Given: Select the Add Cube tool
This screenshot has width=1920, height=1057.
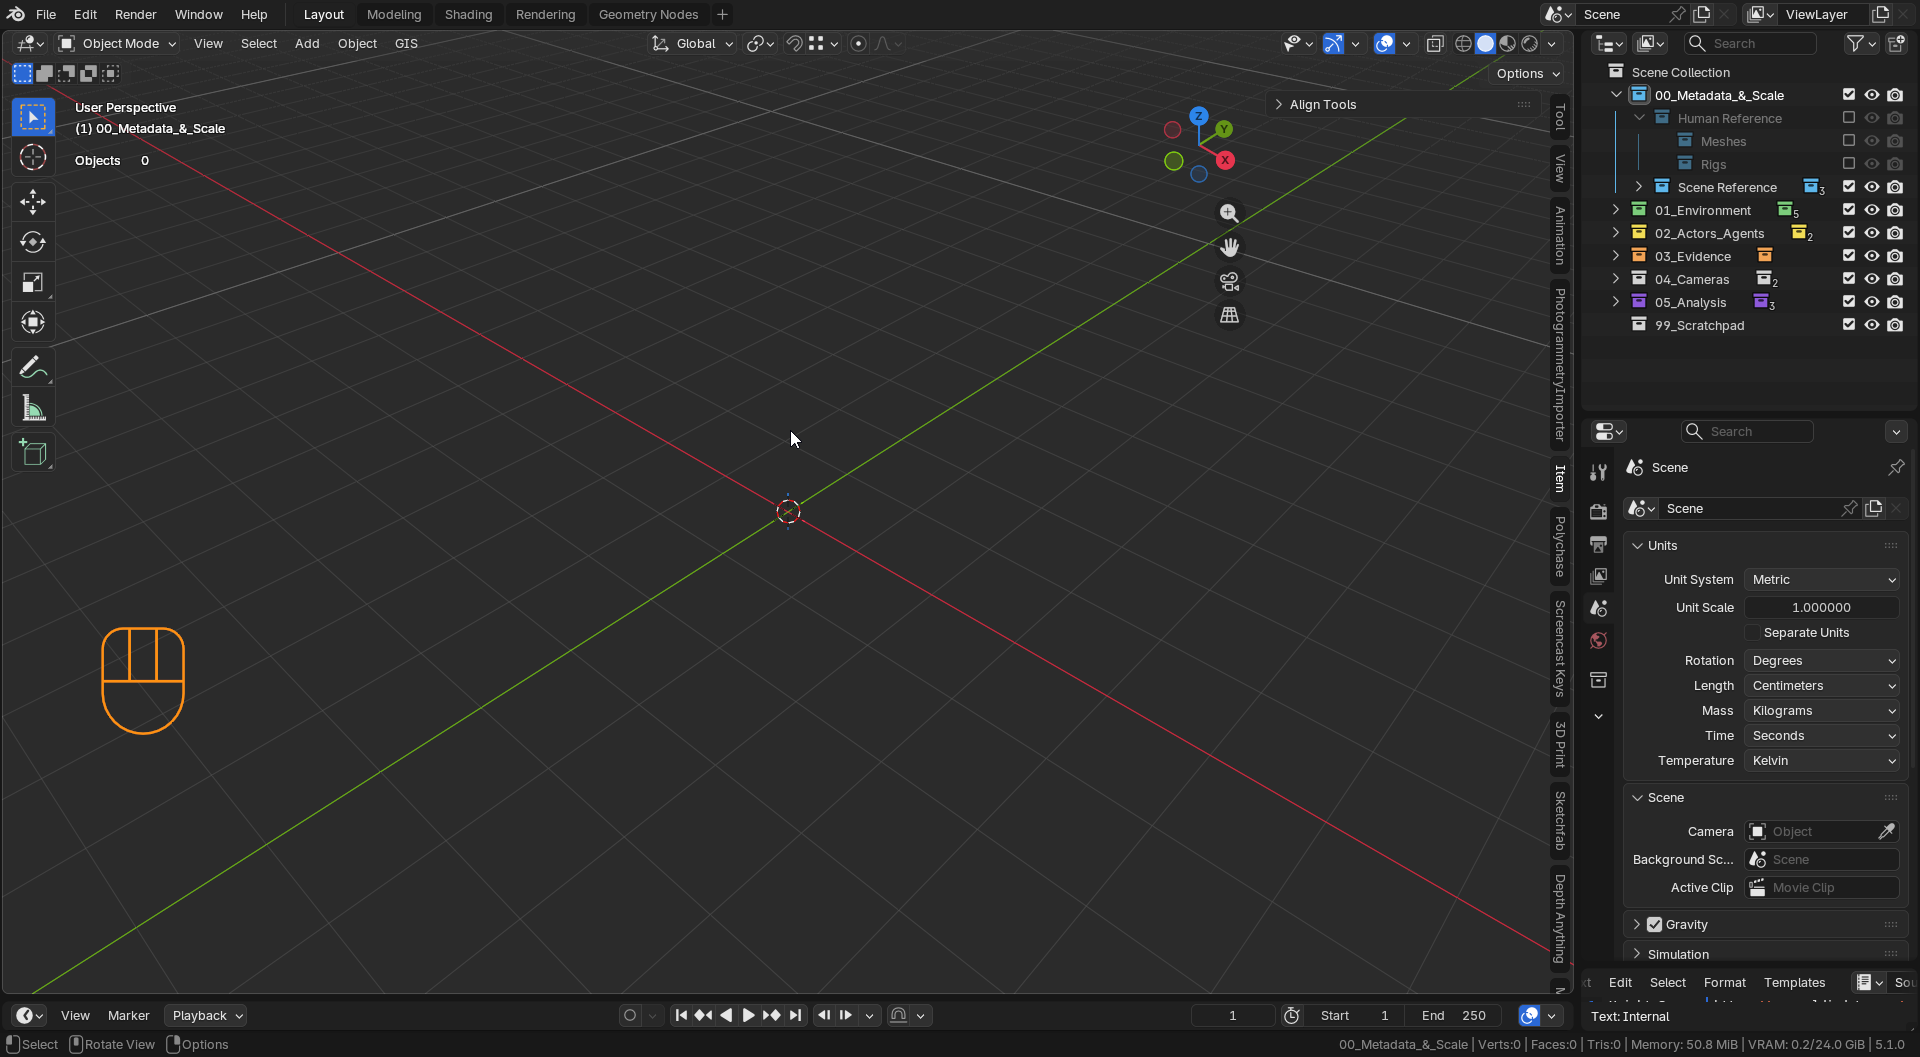Looking at the screenshot, I should coord(33,453).
